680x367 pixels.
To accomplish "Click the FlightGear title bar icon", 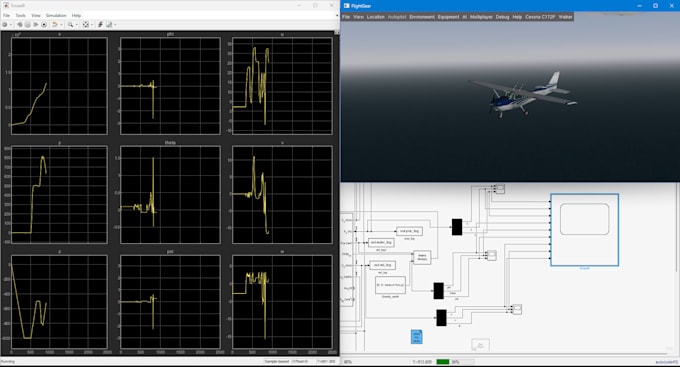I will [x=346, y=6].
